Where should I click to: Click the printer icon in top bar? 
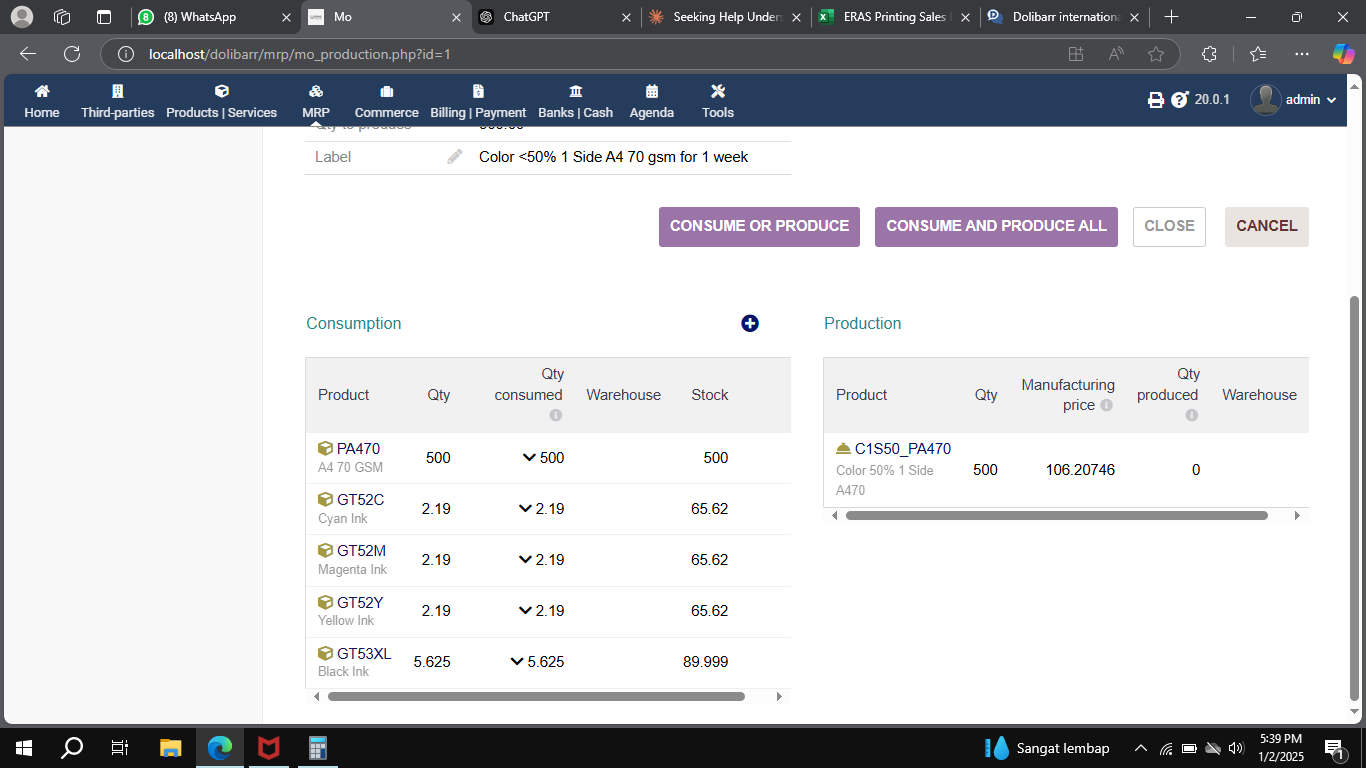[x=1156, y=100]
